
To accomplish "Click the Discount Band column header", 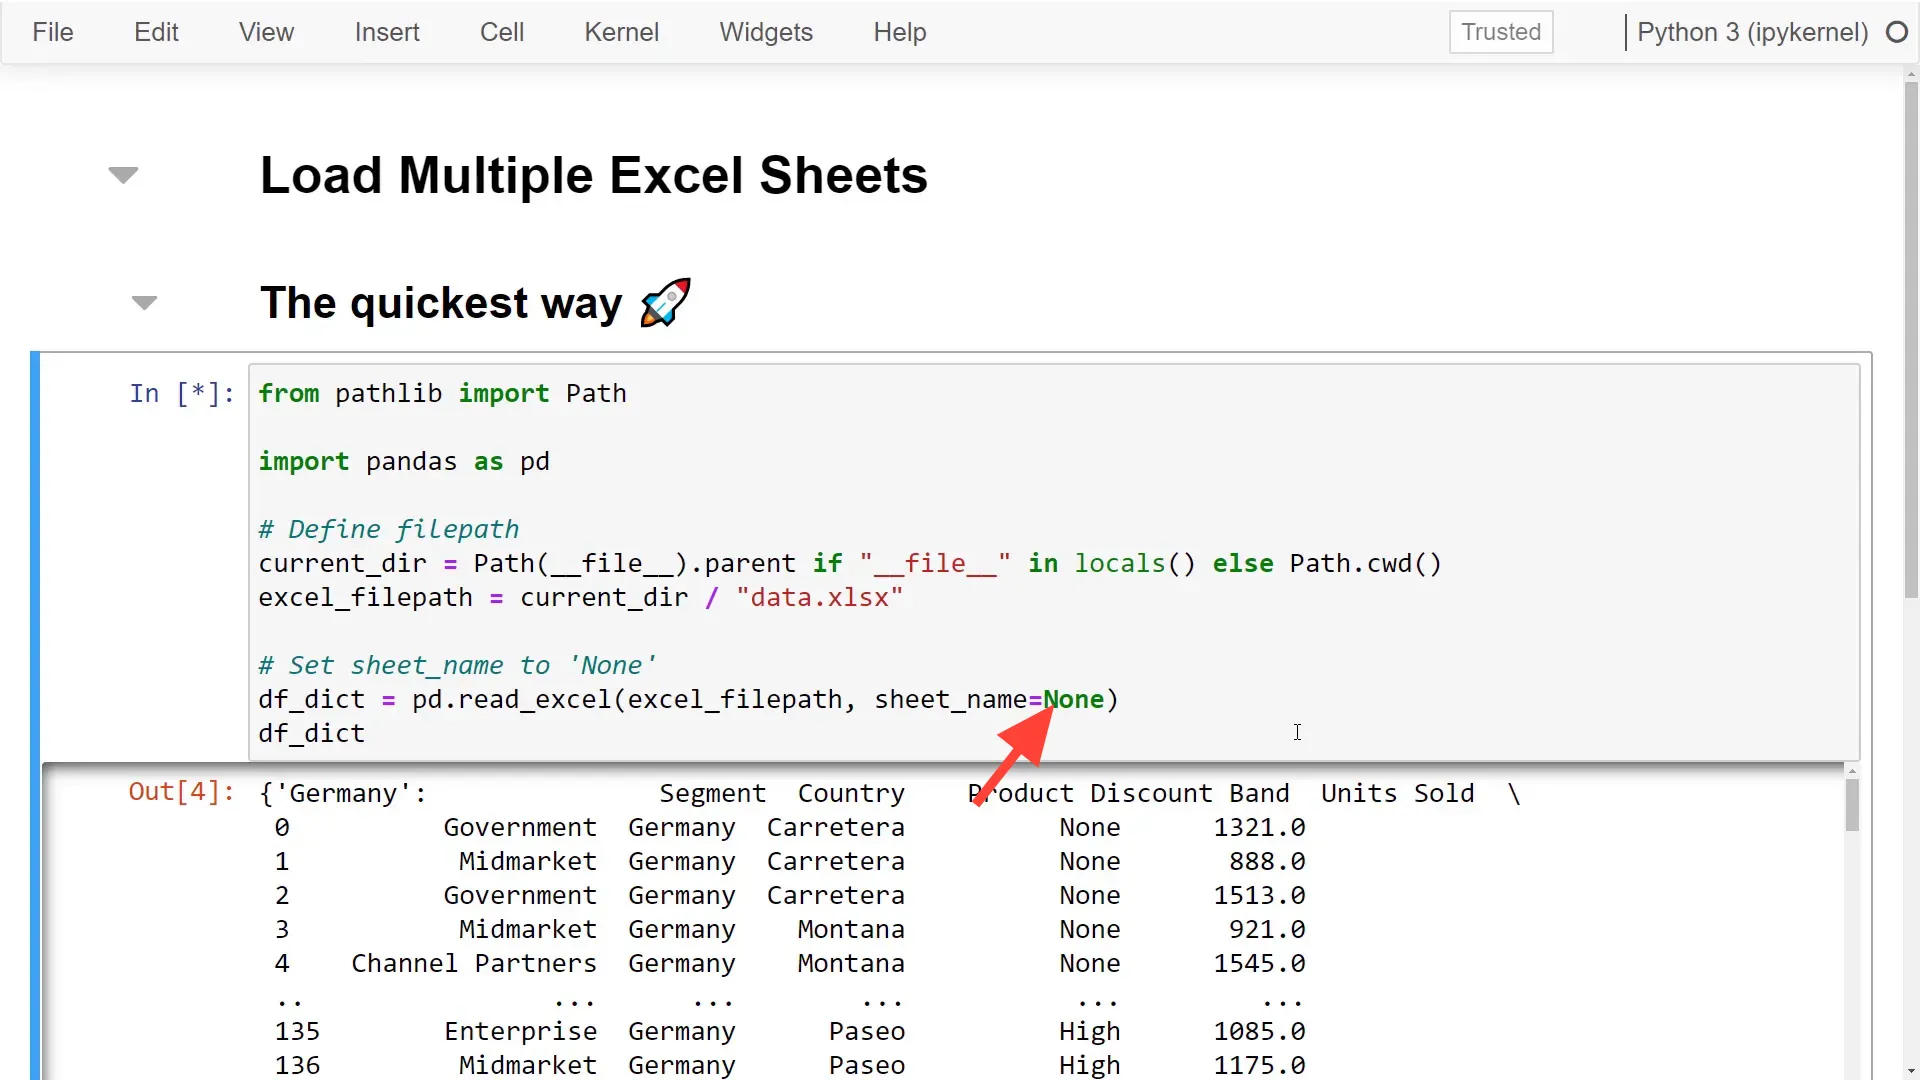I will click(x=1189, y=794).
